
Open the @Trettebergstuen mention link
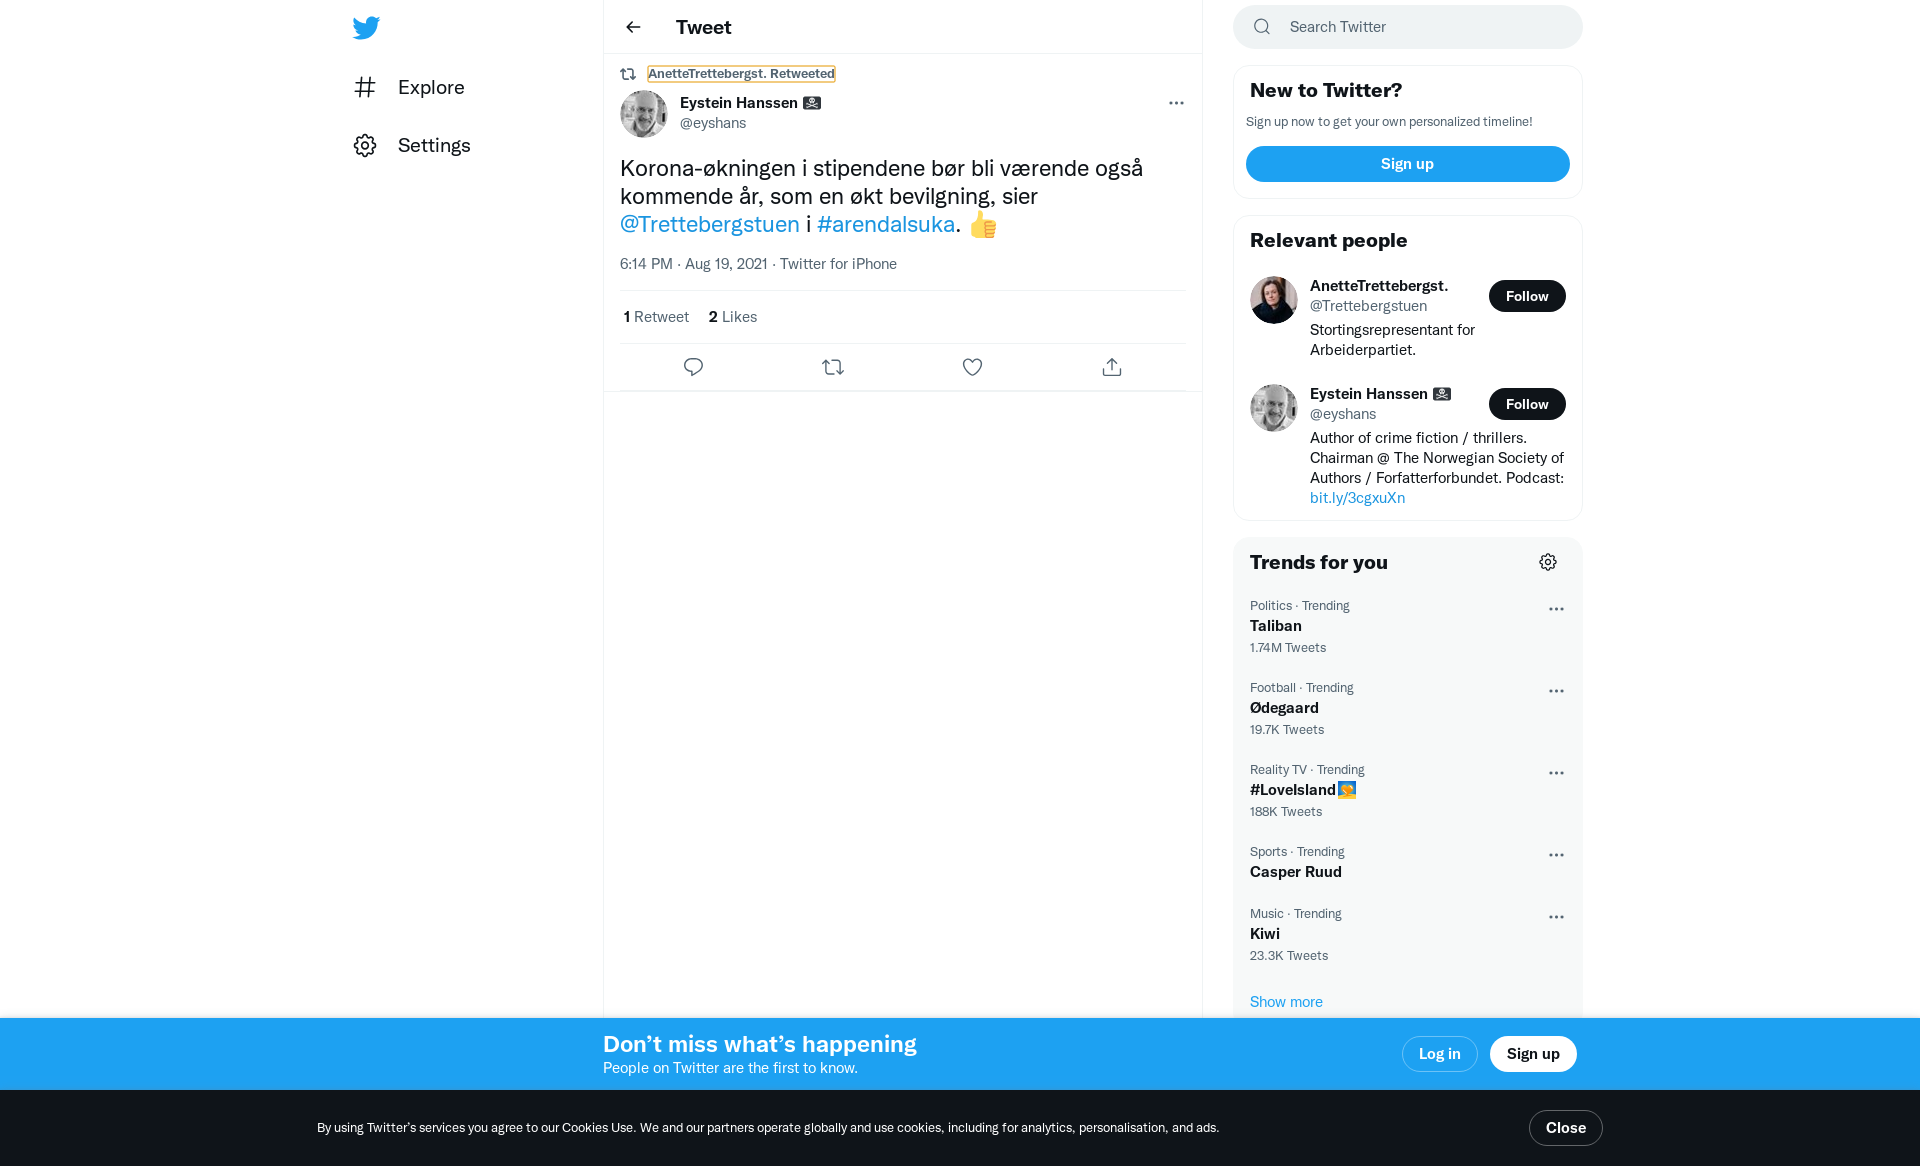[710, 224]
